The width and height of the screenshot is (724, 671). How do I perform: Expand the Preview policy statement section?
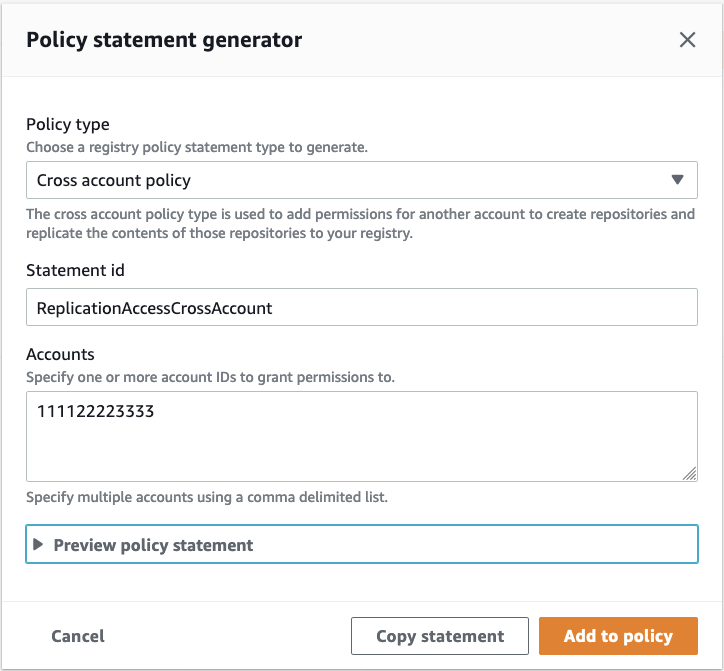153,545
